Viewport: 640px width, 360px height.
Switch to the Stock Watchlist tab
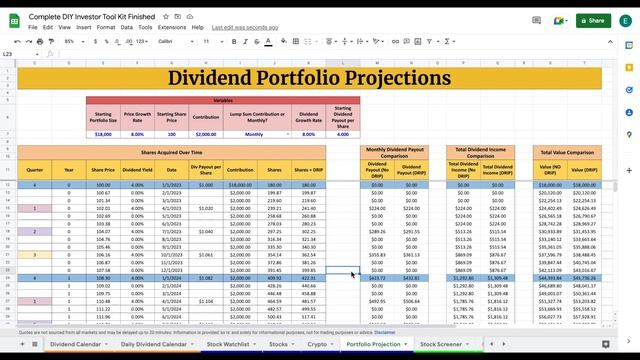228,344
